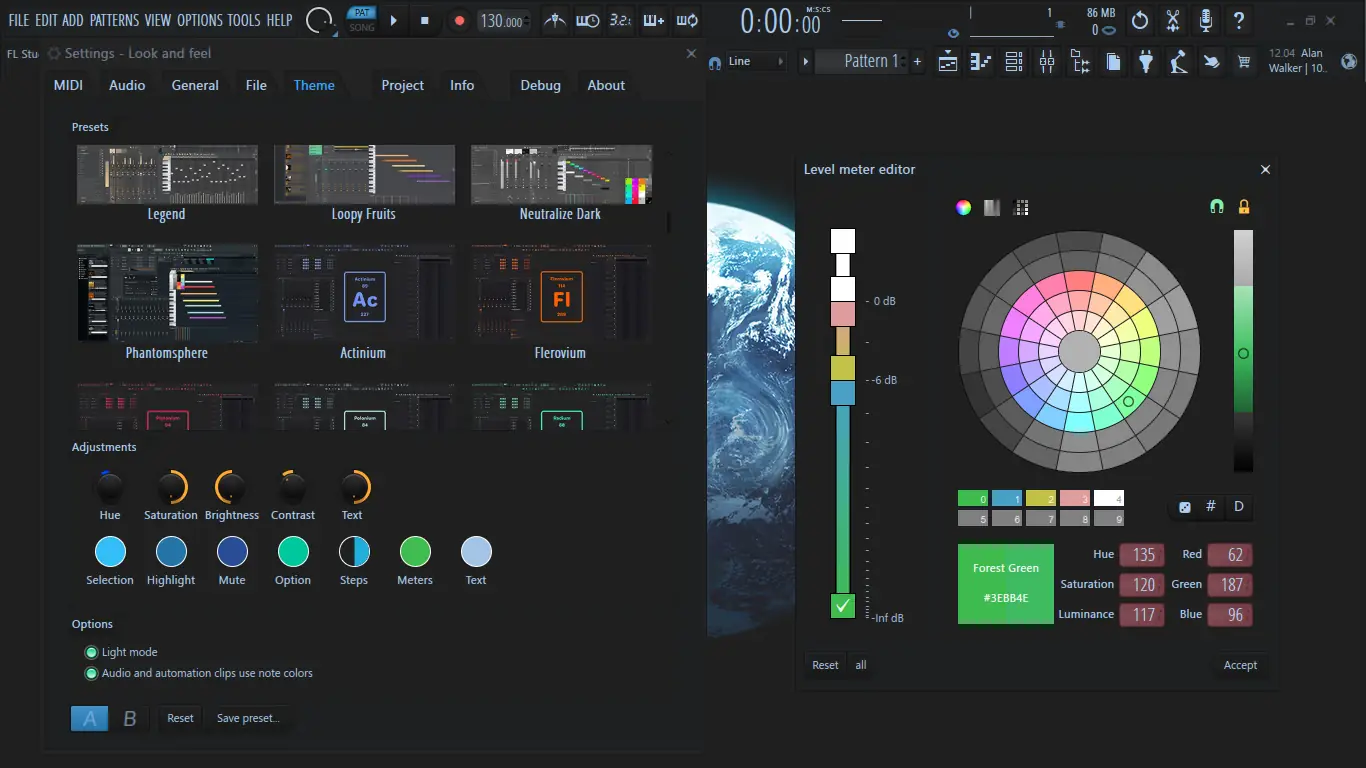Viewport: 1366px width, 768px height.
Task: Toggle the loop recording icon
Action: pyautogui.click(x=686, y=20)
